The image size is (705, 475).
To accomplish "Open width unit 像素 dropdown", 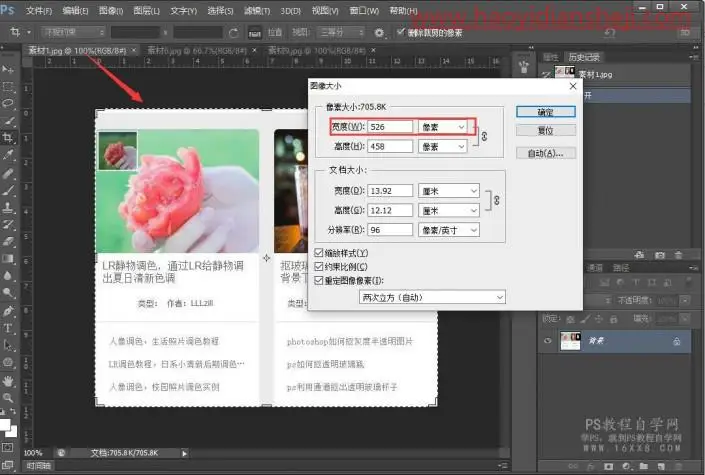I will [442, 127].
